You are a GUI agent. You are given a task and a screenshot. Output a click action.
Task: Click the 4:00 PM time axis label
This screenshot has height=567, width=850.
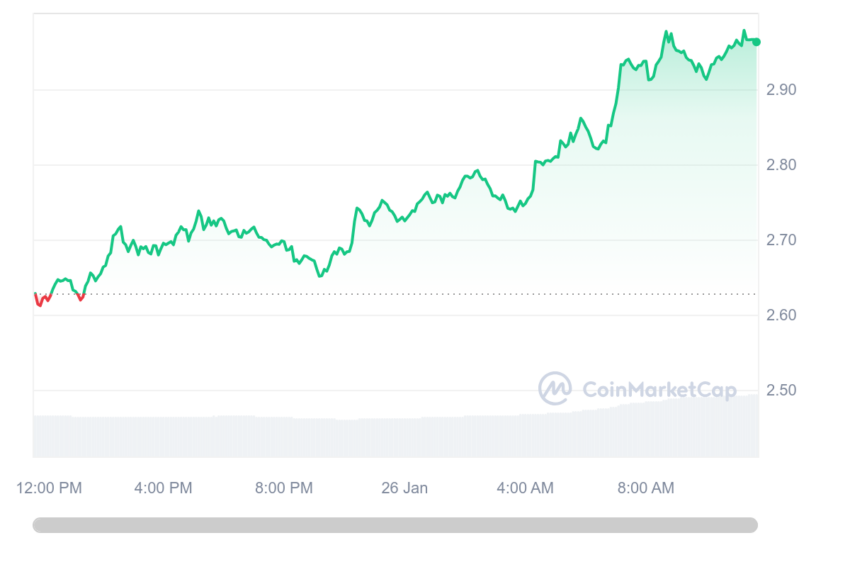point(163,488)
